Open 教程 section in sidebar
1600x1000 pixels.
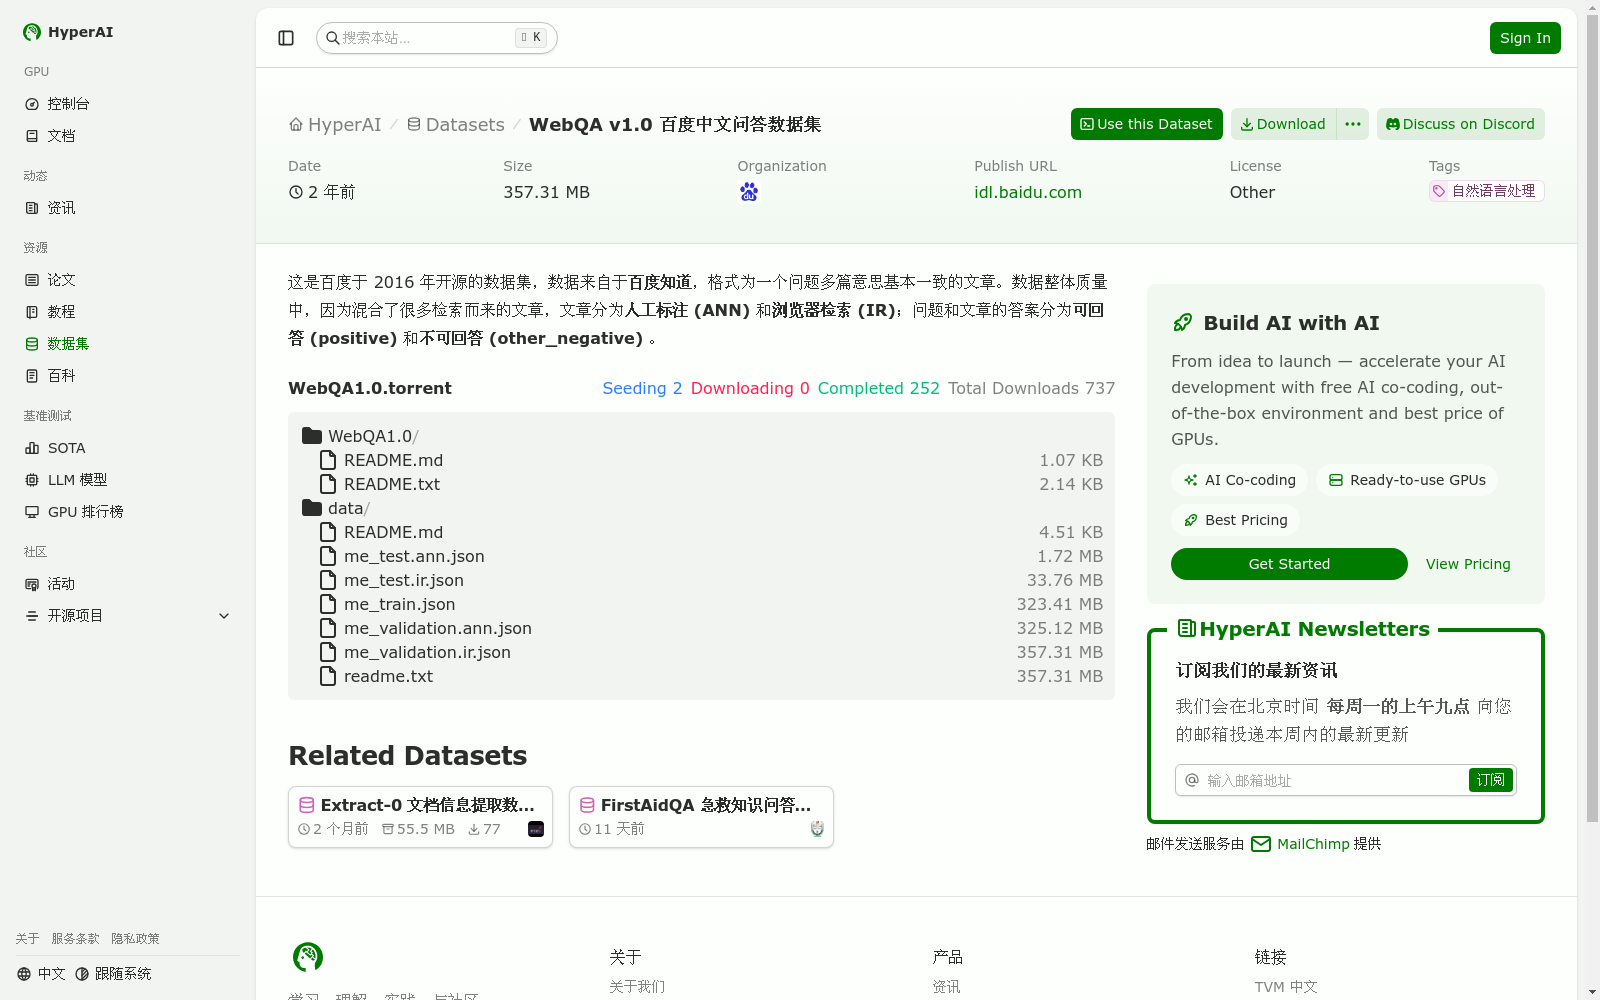coord(128,312)
